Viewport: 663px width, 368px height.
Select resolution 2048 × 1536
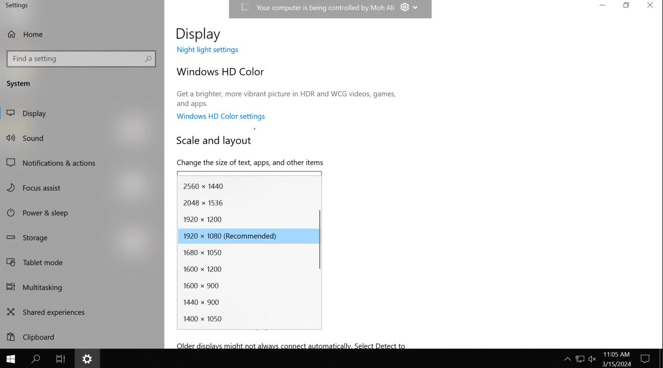[x=249, y=203]
